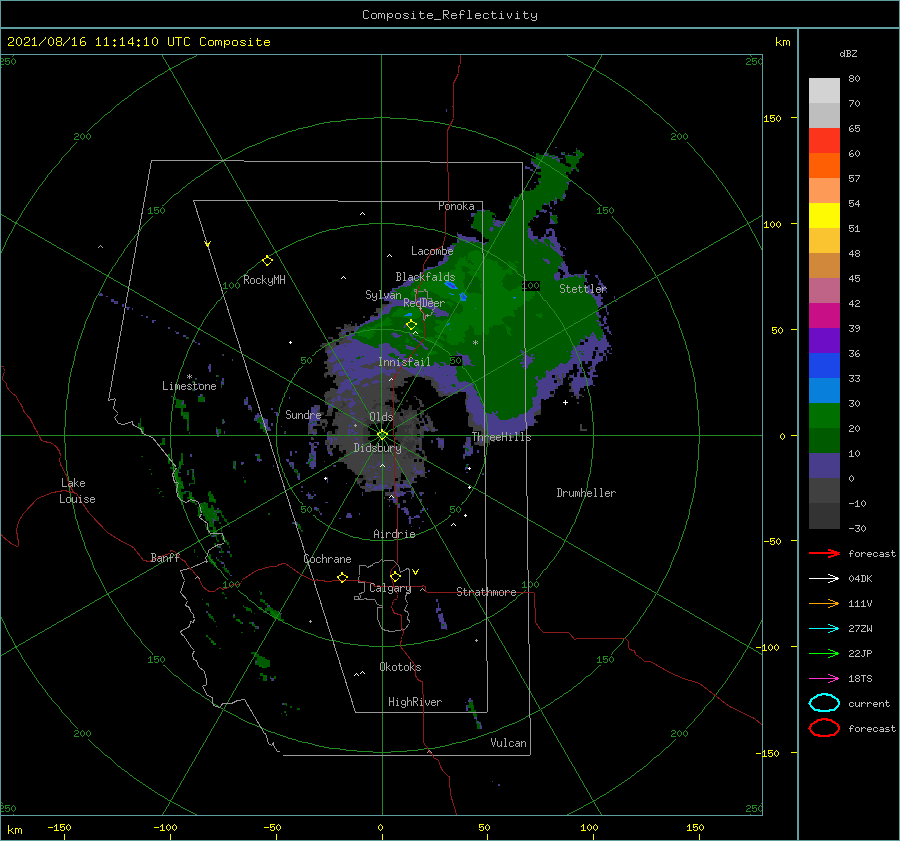This screenshot has height=841, width=900.
Task: Click the Blackfalds label
Action: point(425,277)
